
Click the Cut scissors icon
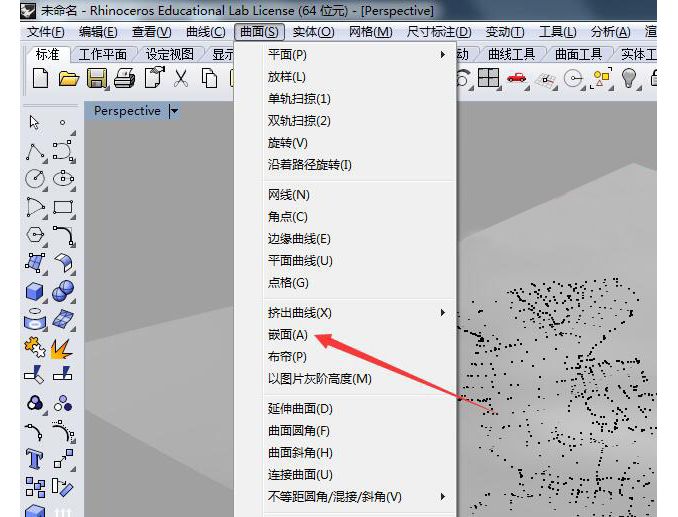pyautogui.click(x=181, y=79)
